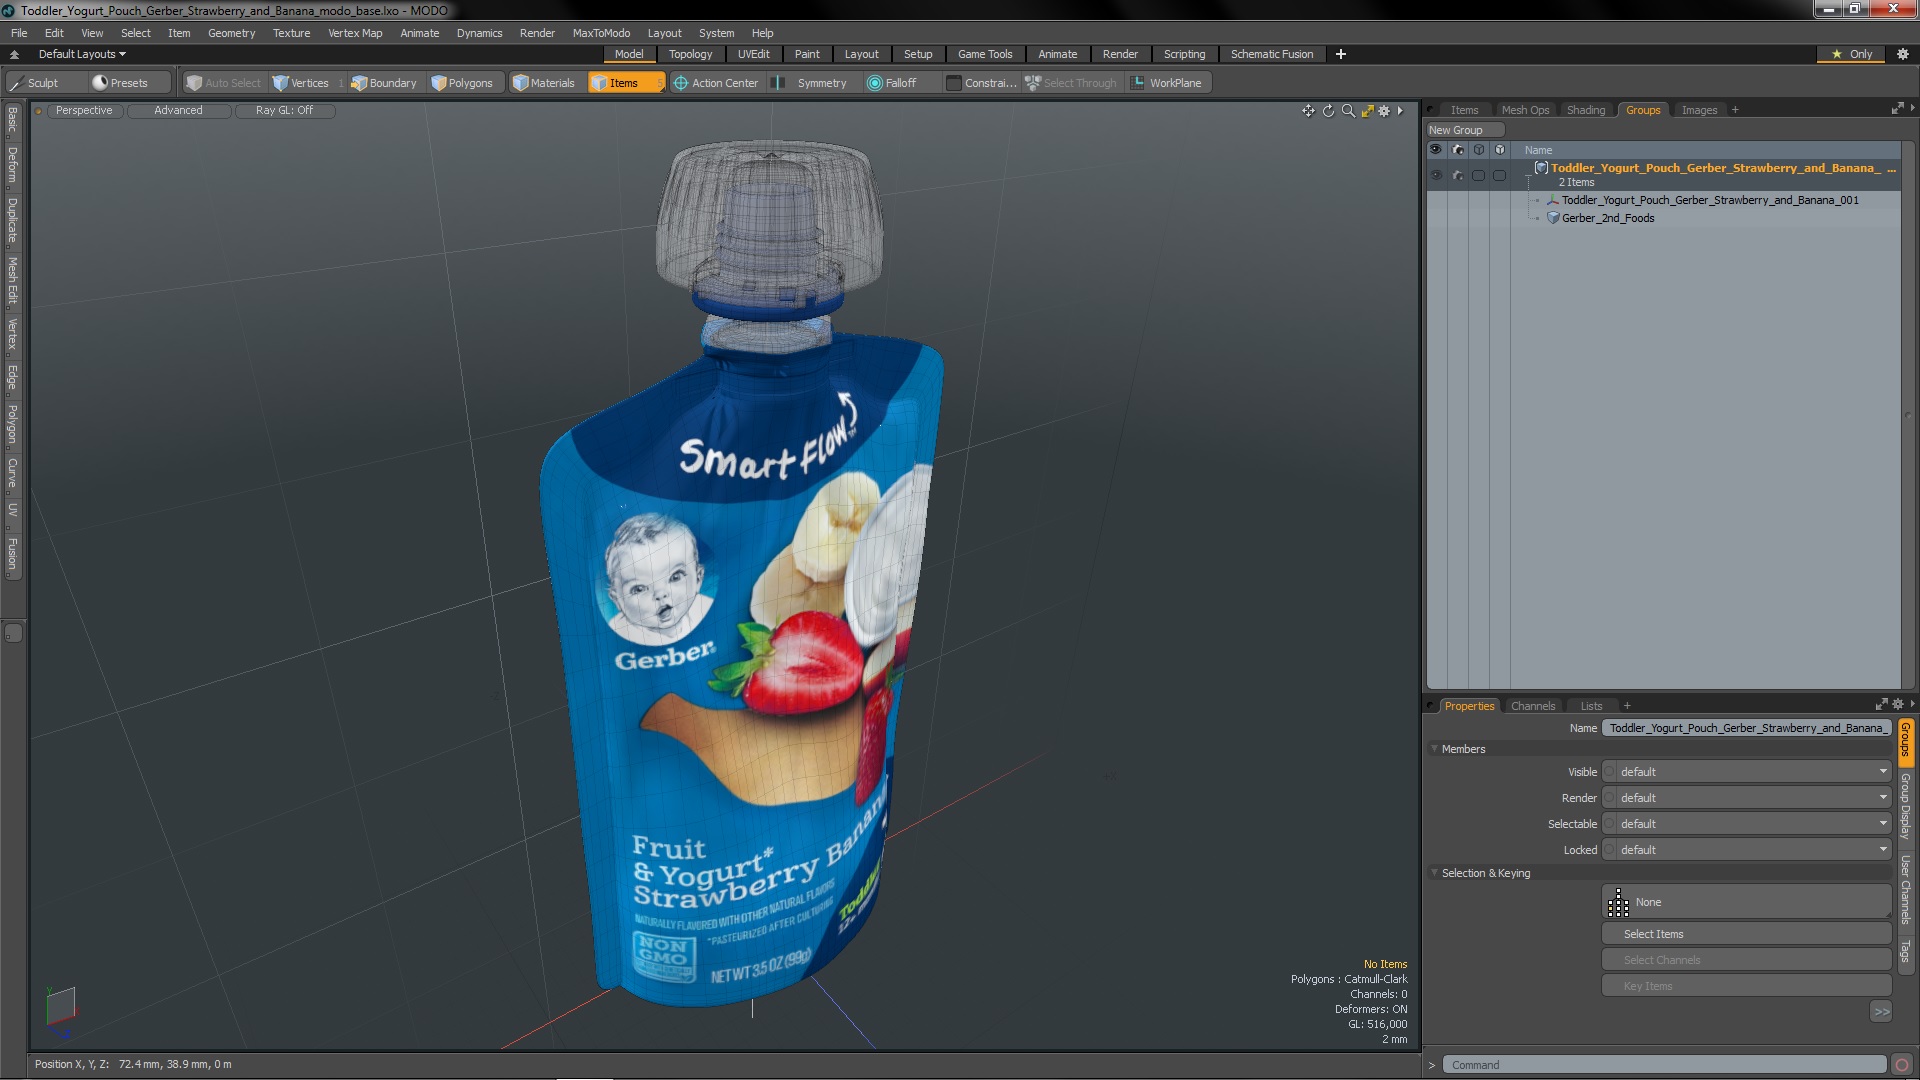The width and height of the screenshot is (1920, 1080).
Task: Open the Action Center menu
Action: click(x=716, y=83)
